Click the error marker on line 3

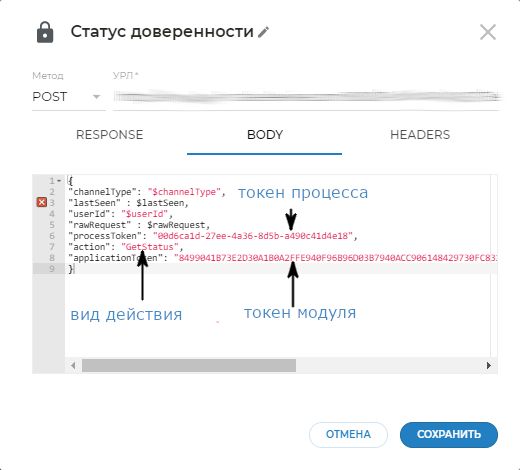42,202
